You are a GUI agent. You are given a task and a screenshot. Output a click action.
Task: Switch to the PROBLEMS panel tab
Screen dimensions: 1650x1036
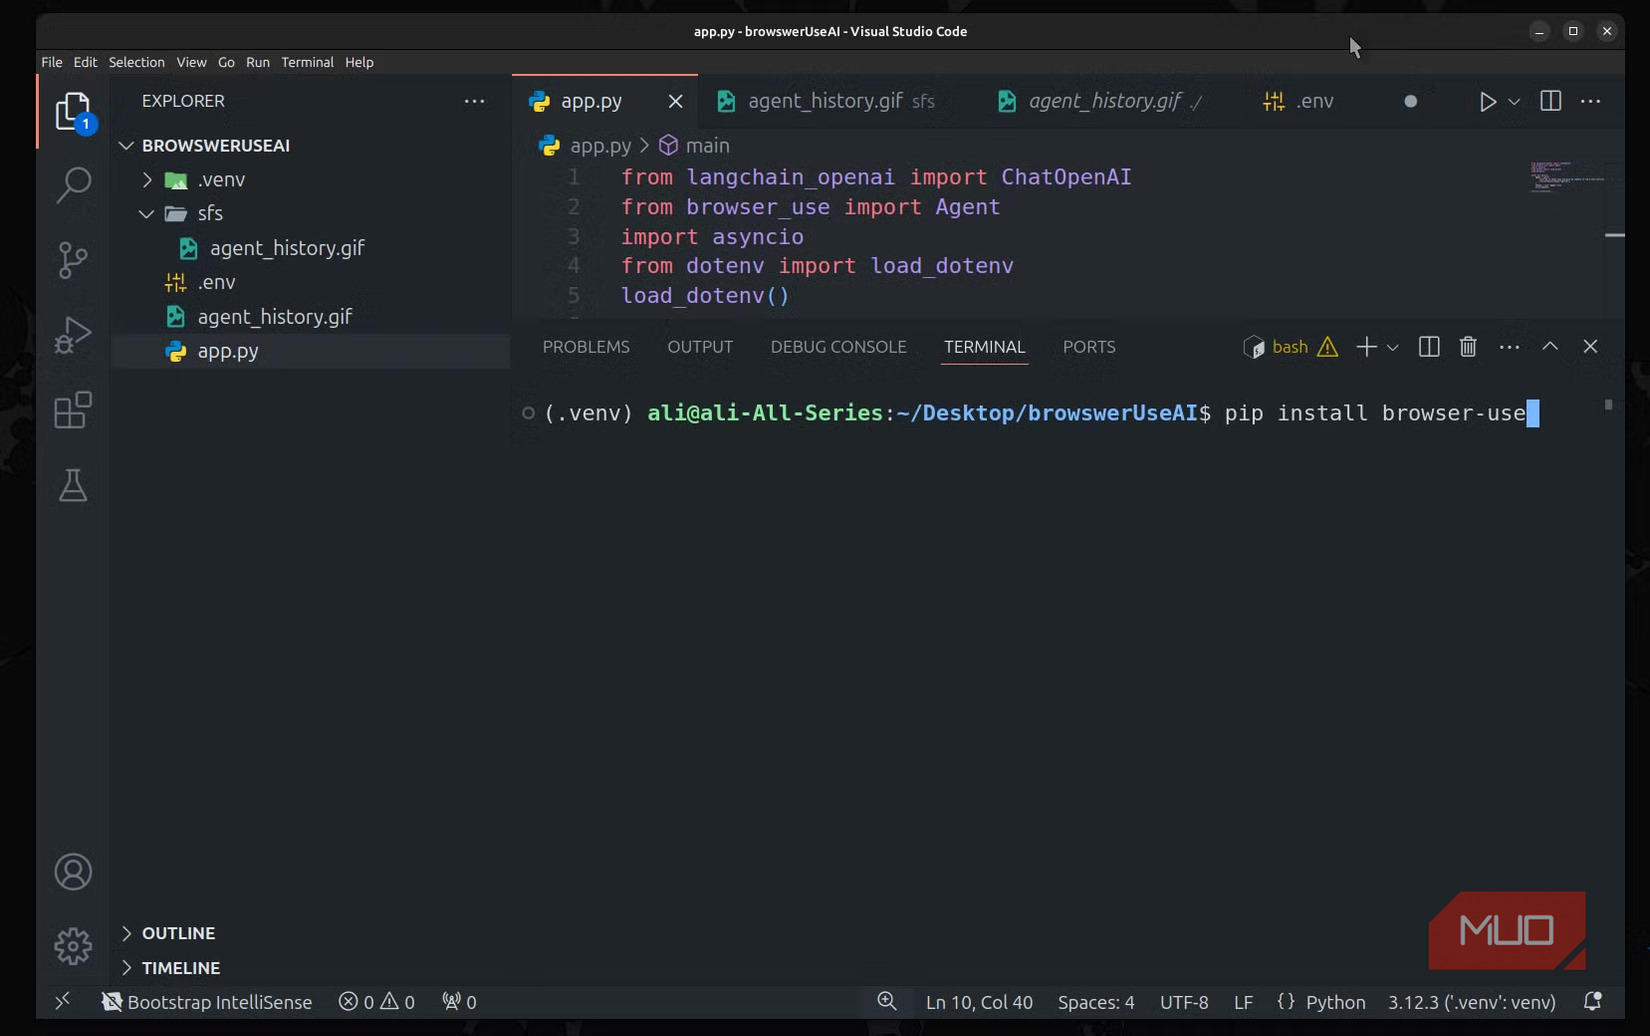coord(586,347)
